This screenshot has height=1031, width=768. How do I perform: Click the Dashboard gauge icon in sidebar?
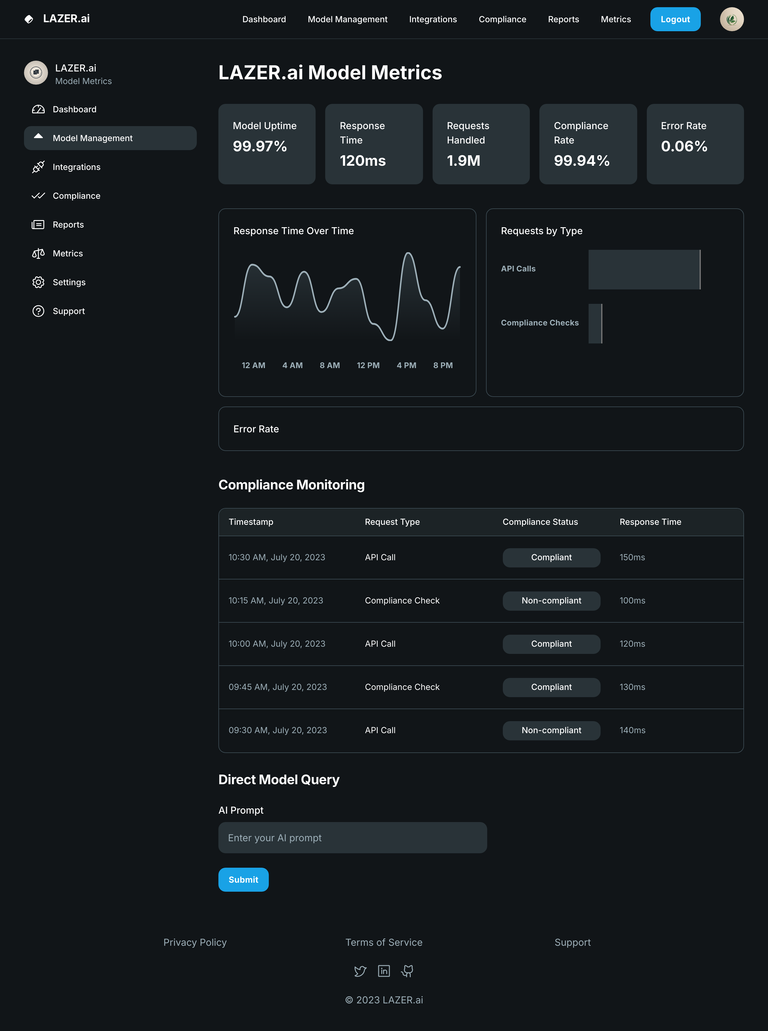38,109
